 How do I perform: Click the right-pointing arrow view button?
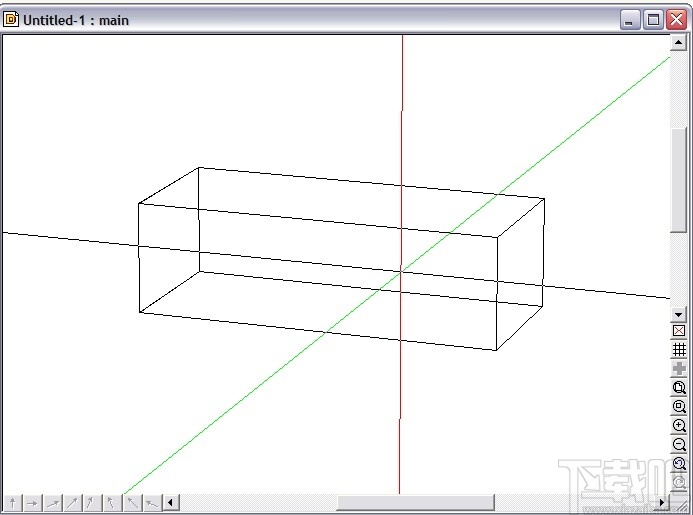(32, 503)
